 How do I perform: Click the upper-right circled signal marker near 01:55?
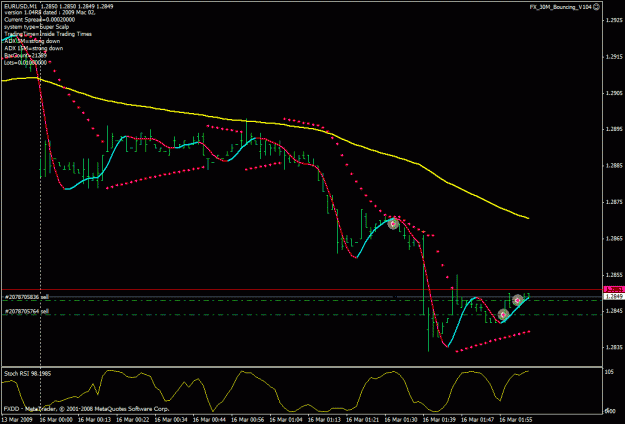coord(517,300)
